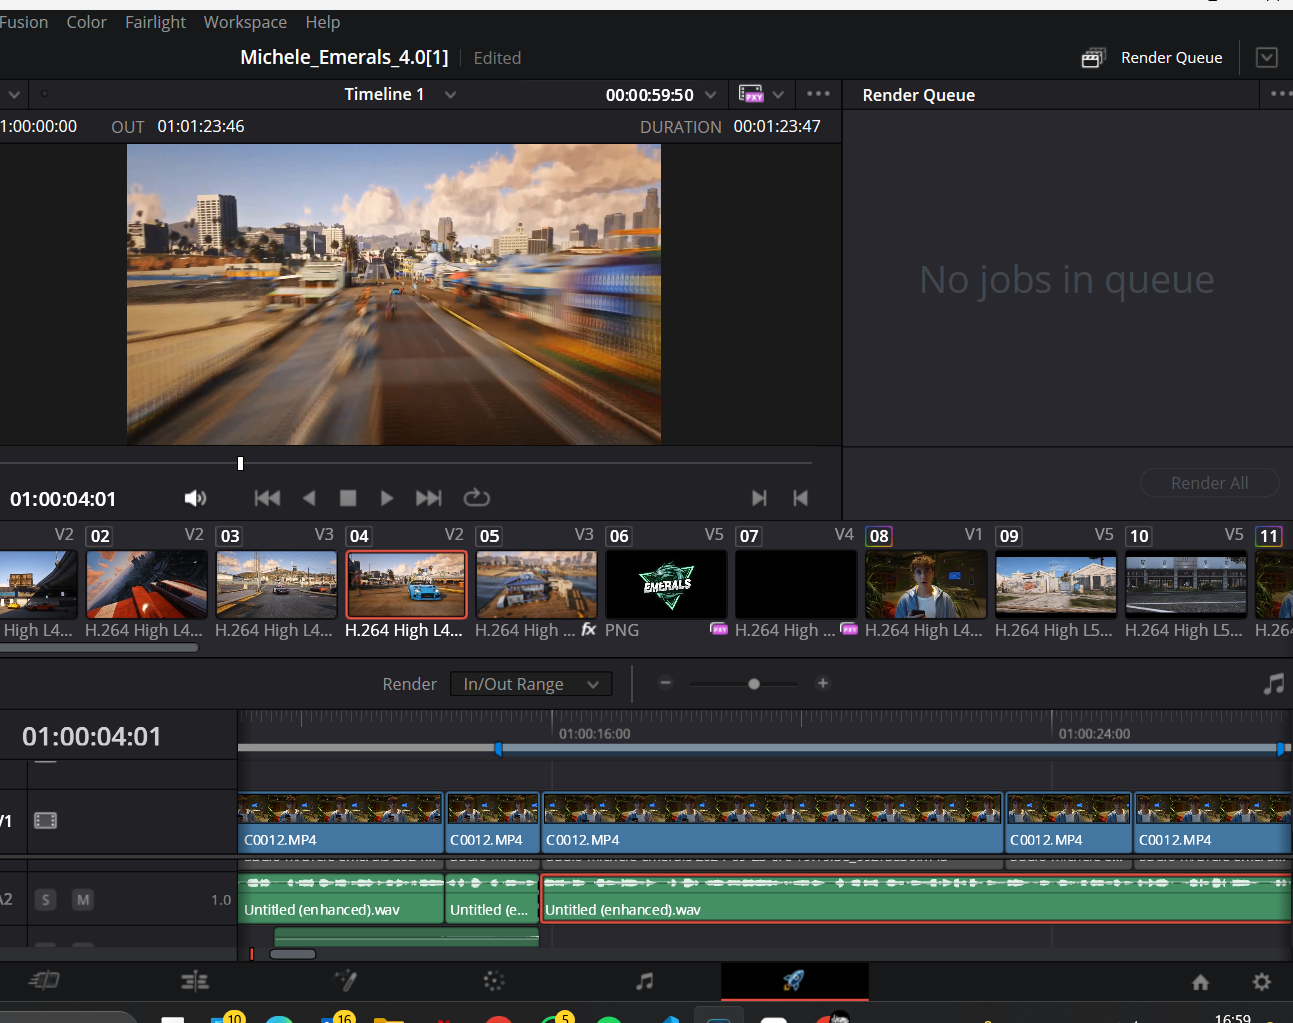Adjust the timeline zoom slider handle
Screen dimensions: 1293x1023
point(754,684)
